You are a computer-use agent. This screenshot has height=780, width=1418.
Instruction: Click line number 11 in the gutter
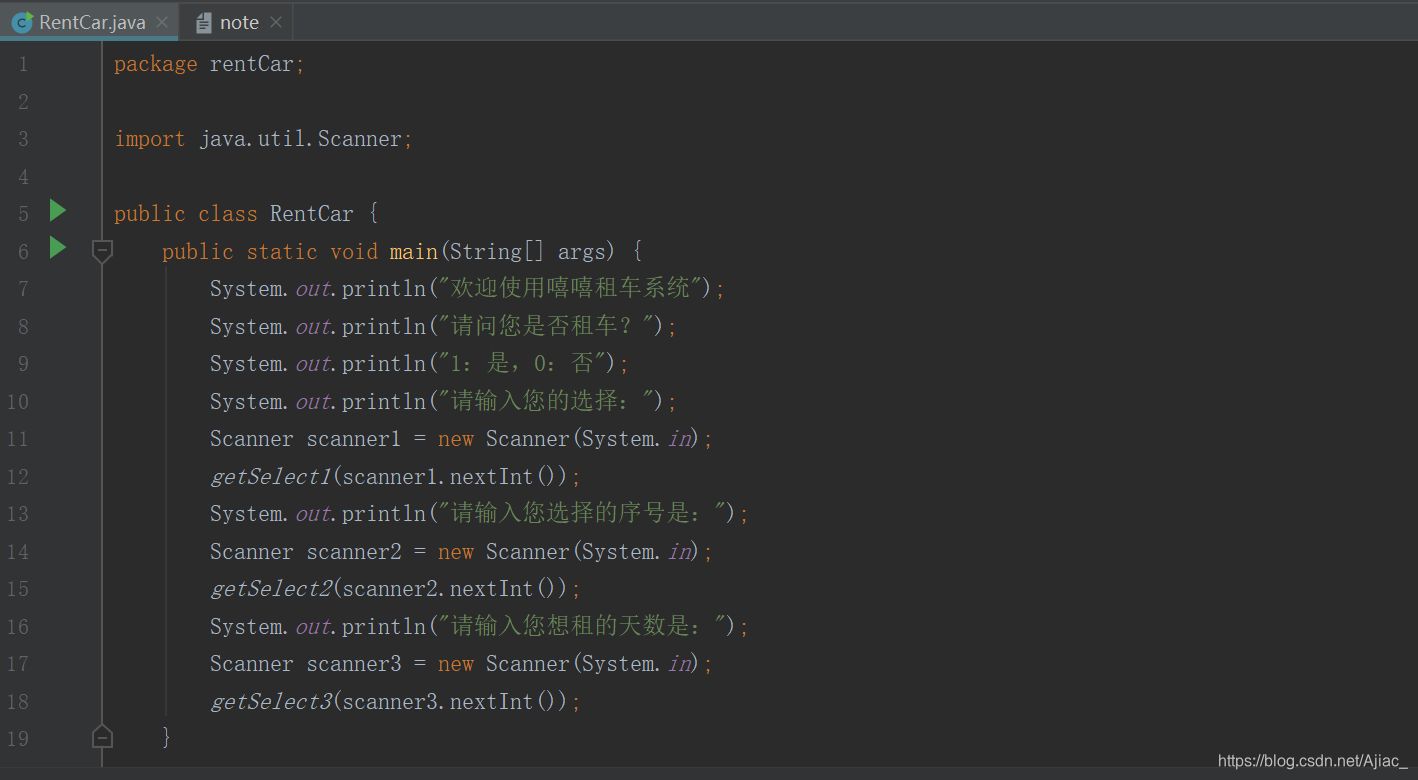(18, 439)
